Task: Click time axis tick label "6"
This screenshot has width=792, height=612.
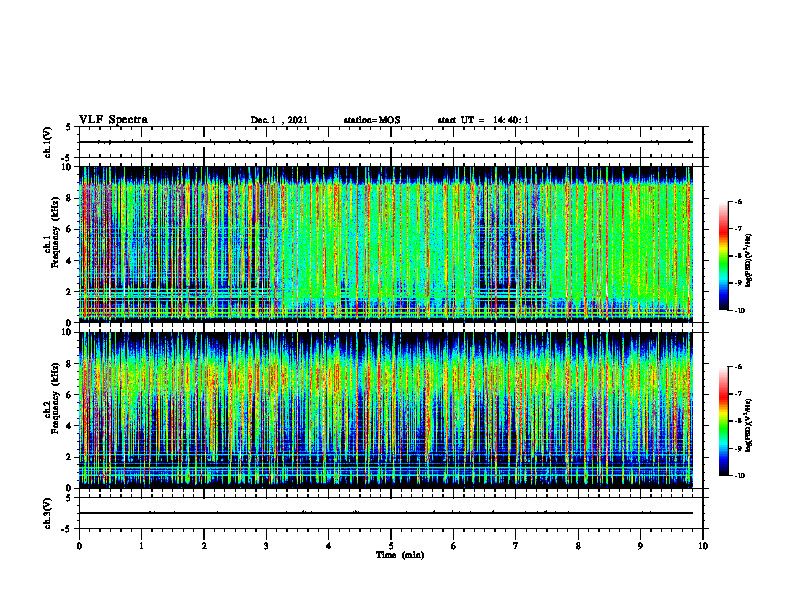Action: click(453, 546)
